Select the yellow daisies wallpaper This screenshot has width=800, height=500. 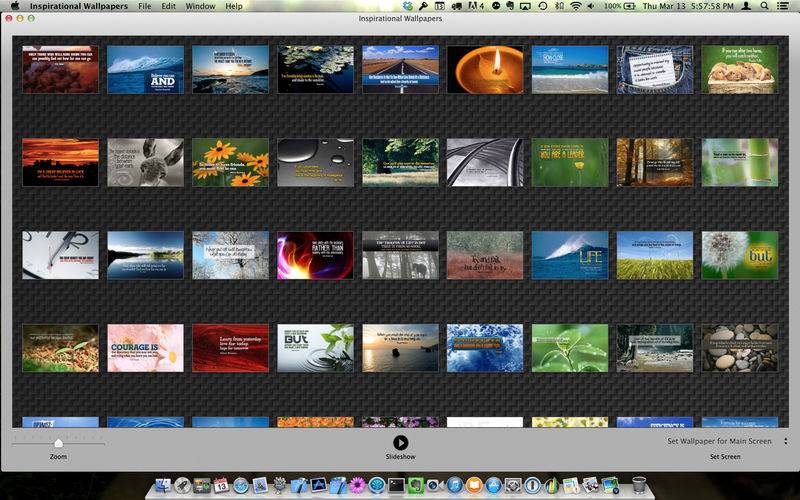click(x=230, y=162)
